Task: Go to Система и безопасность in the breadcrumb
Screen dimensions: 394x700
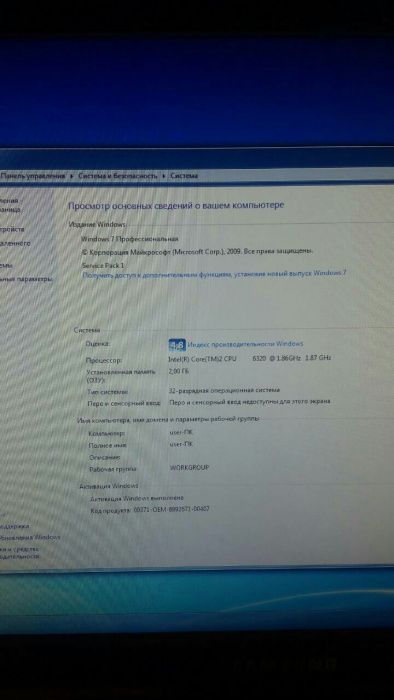Action: tap(118, 176)
